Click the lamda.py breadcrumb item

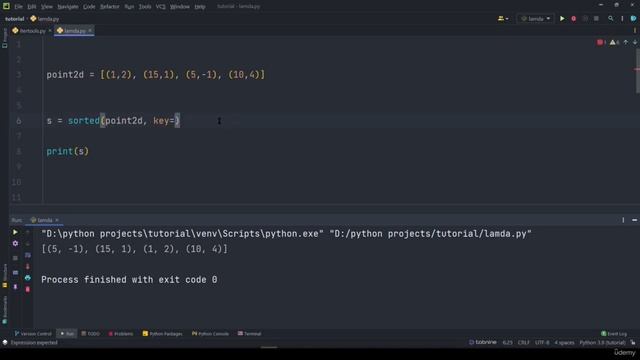tap(45, 19)
